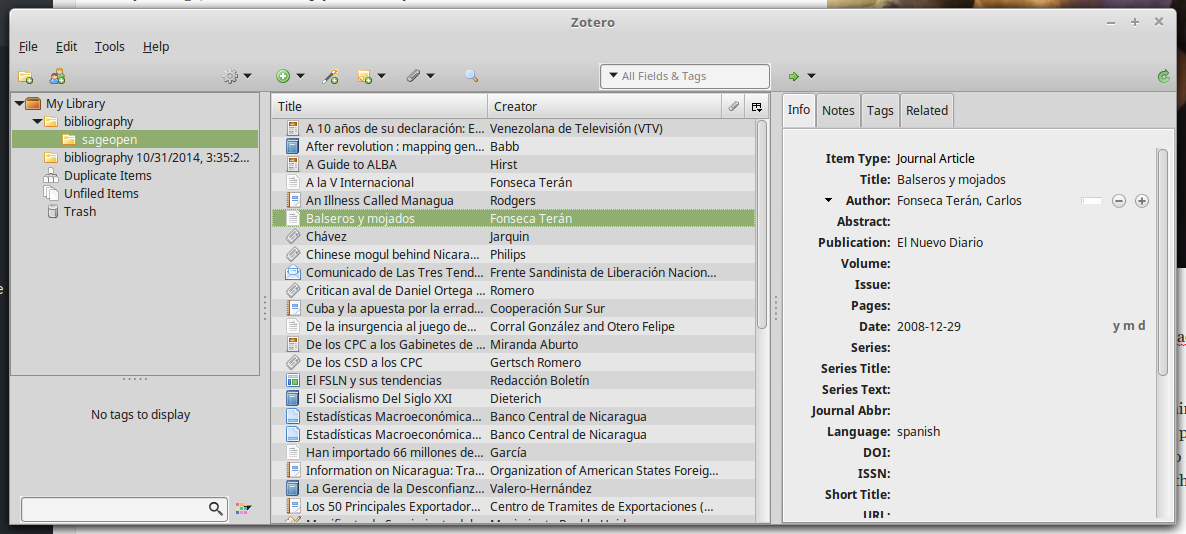Click the Sync with Zotero Server icon
The width and height of the screenshot is (1186, 534).
pos(1164,76)
